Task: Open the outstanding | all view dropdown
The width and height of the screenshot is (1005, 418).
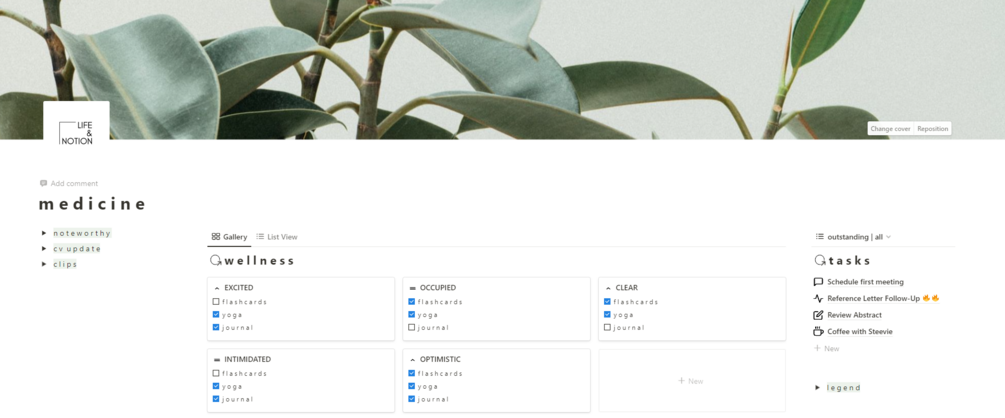Action: (853, 237)
